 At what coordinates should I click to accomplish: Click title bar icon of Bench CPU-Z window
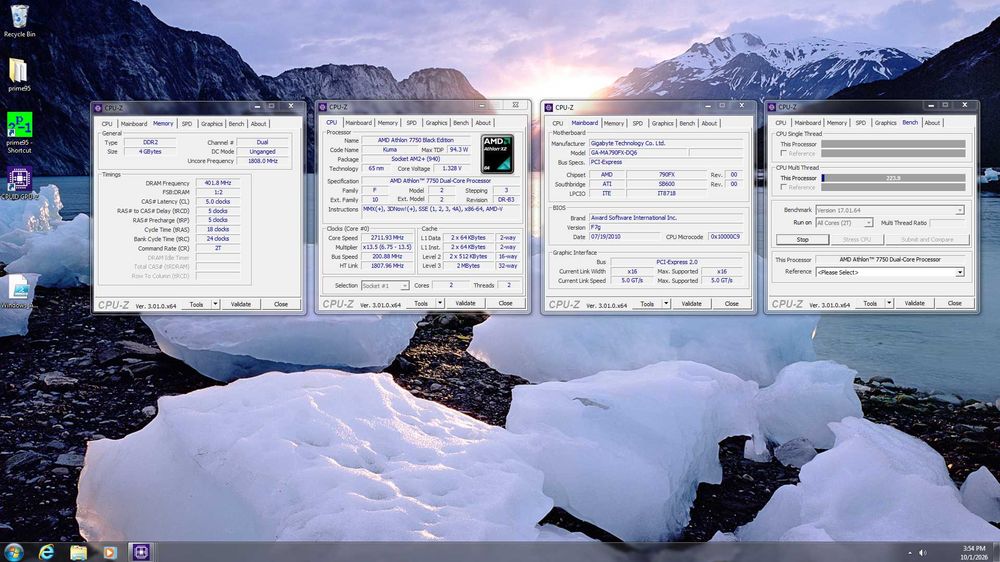coord(772,107)
